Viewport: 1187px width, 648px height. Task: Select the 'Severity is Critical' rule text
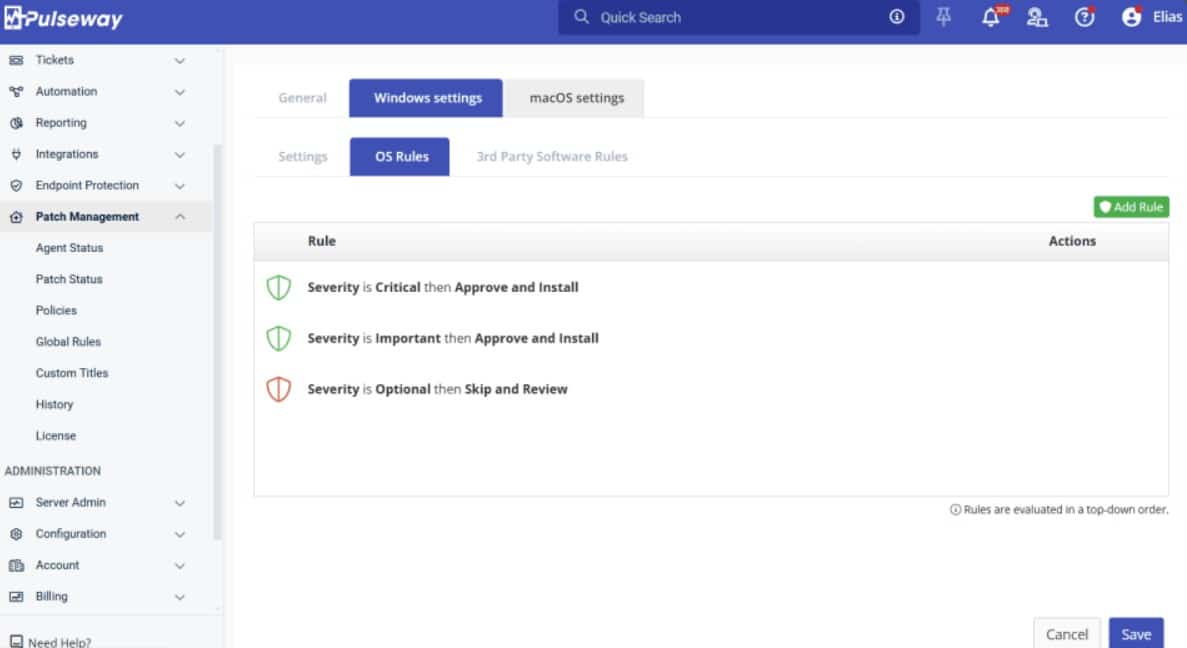[443, 288]
